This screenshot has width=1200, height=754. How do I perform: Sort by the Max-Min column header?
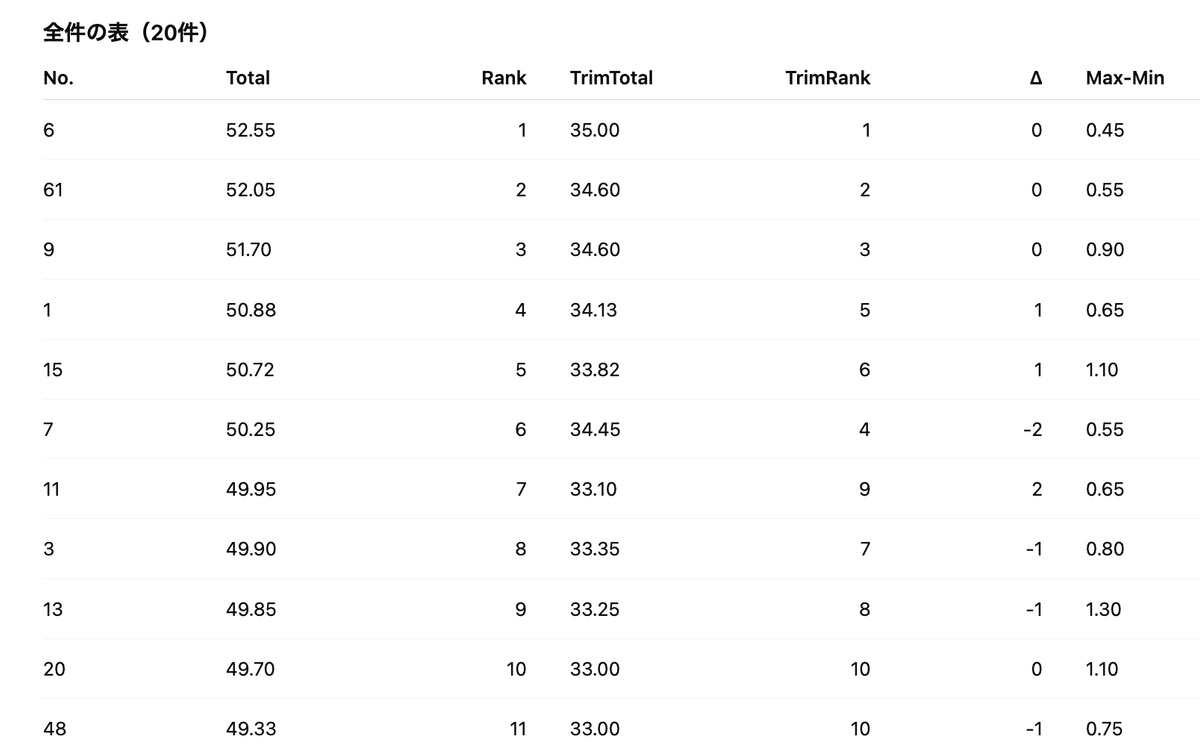point(1125,78)
